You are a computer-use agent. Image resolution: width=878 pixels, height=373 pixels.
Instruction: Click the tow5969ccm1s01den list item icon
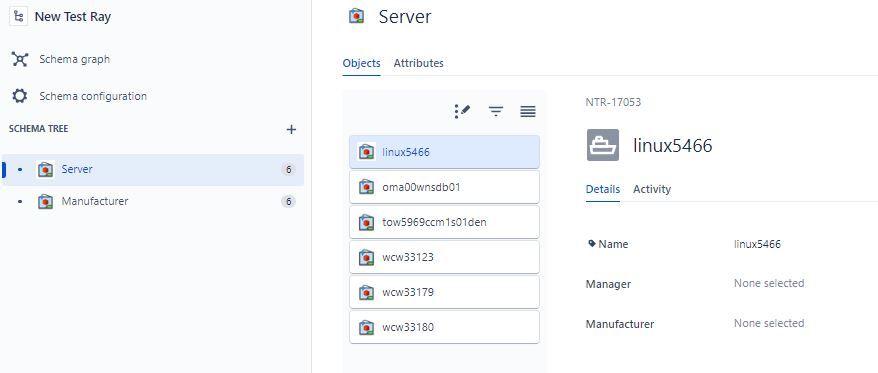366,222
